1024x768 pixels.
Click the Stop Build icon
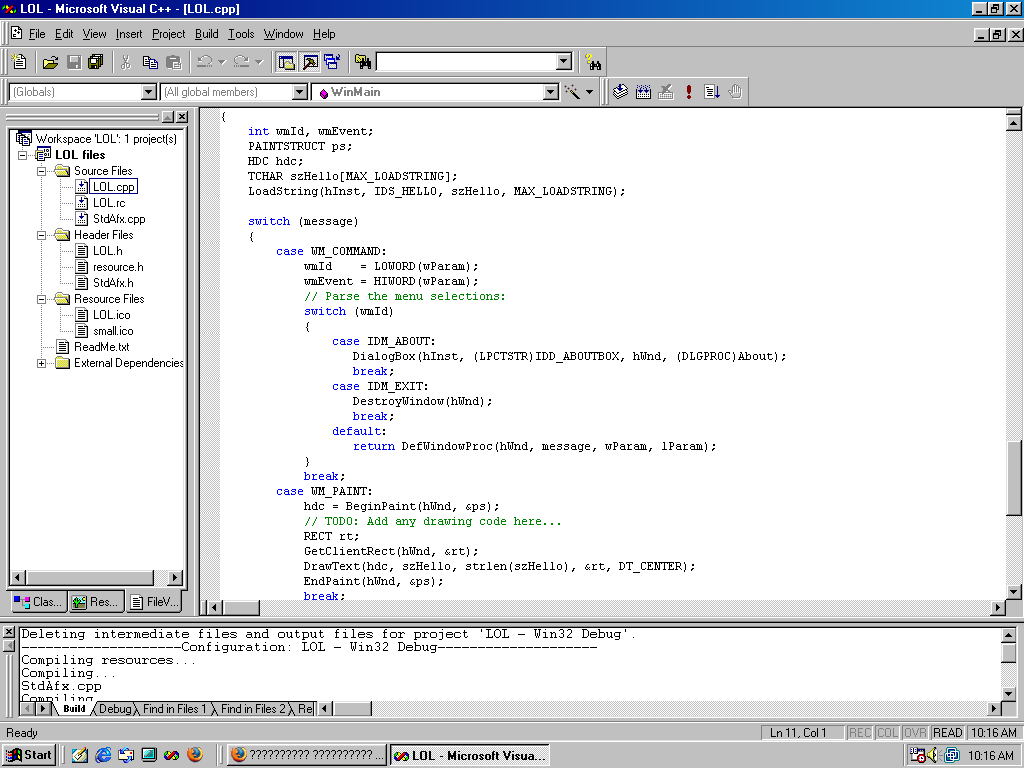666,92
